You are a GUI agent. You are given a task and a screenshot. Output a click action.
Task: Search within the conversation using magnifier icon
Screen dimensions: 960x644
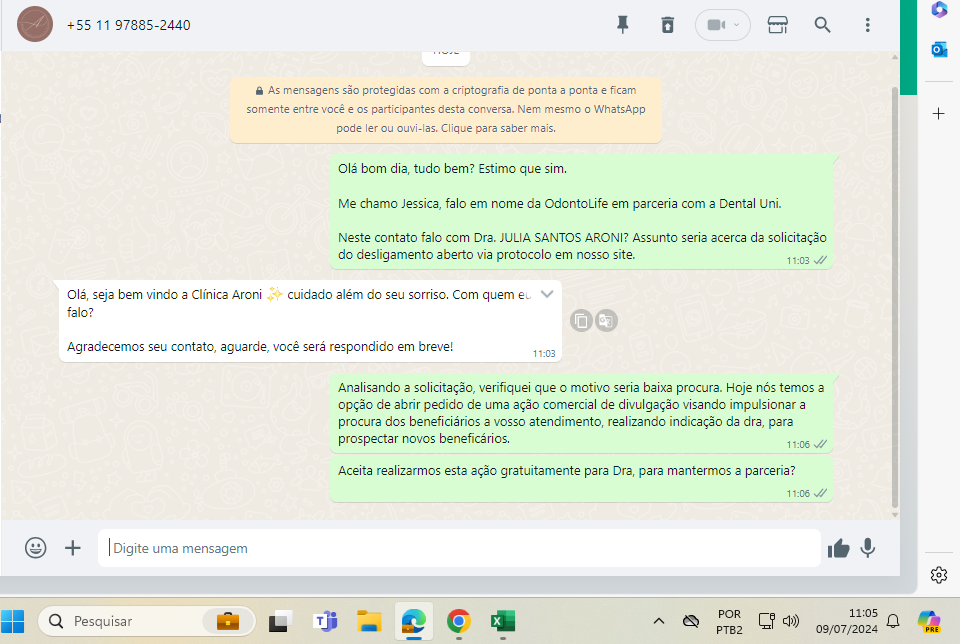822,25
